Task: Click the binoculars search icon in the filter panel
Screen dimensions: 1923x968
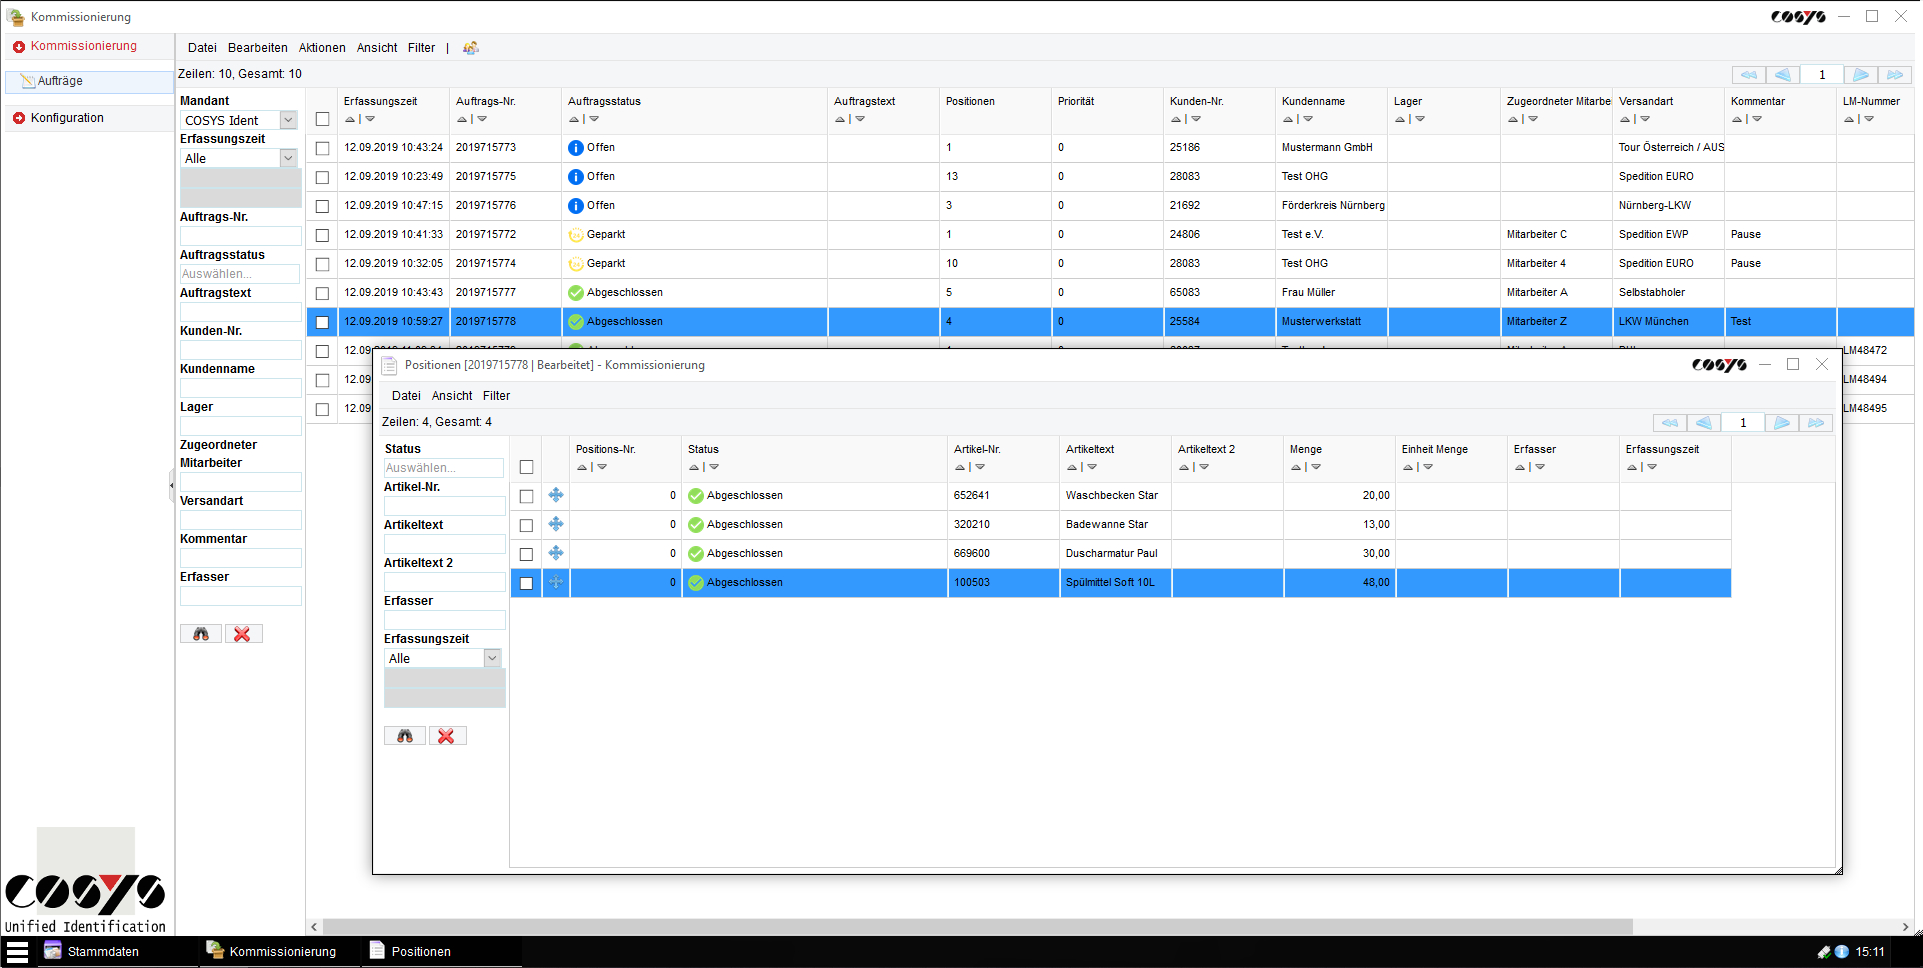Action: coord(200,633)
